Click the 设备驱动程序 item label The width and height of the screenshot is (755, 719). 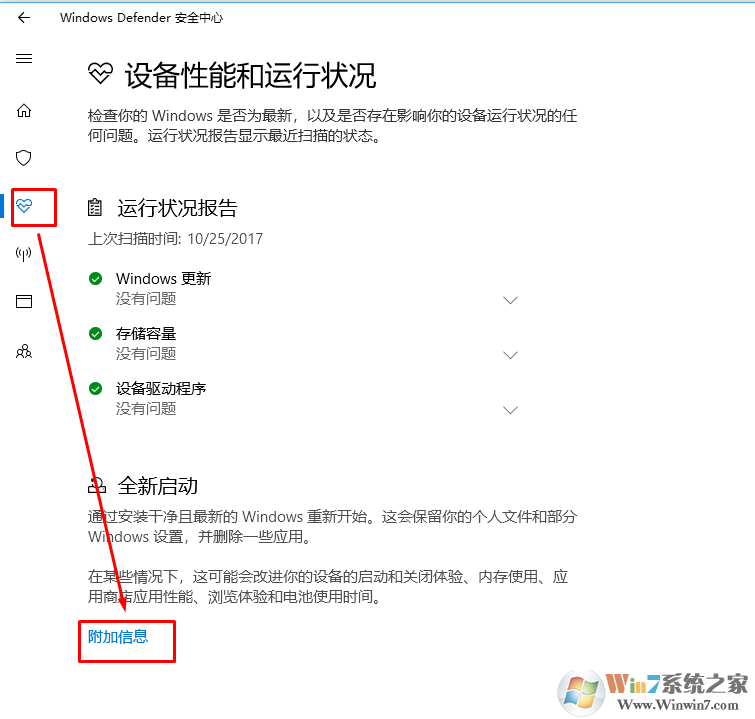(x=161, y=388)
